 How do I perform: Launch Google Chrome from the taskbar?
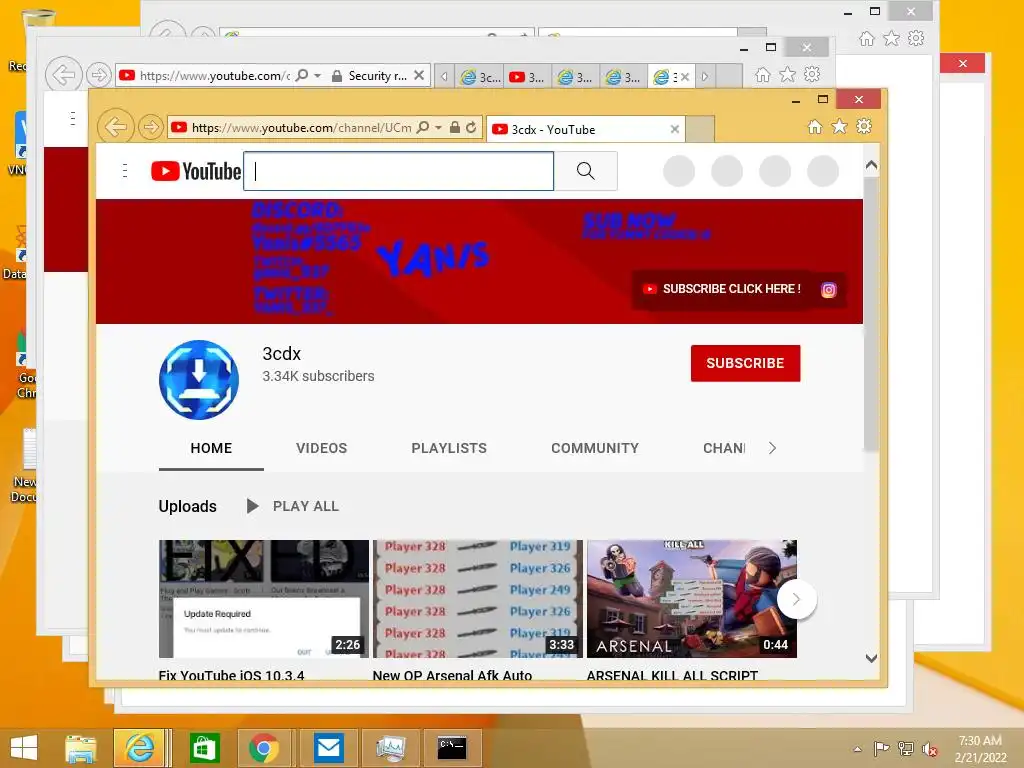tap(264, 748)
